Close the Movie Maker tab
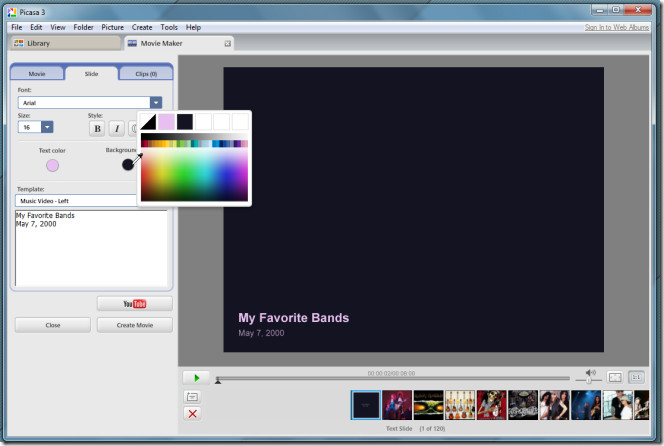 (x=227, y=44)
